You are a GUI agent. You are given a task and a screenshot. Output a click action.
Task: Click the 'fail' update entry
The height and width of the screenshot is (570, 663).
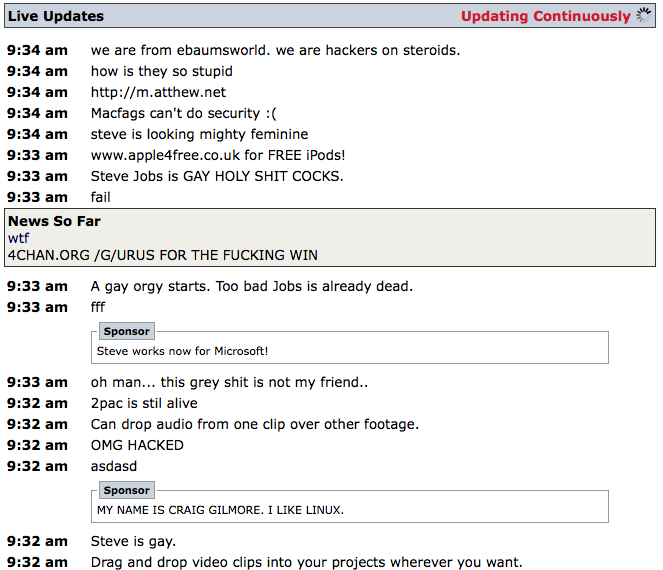point(101,197)
